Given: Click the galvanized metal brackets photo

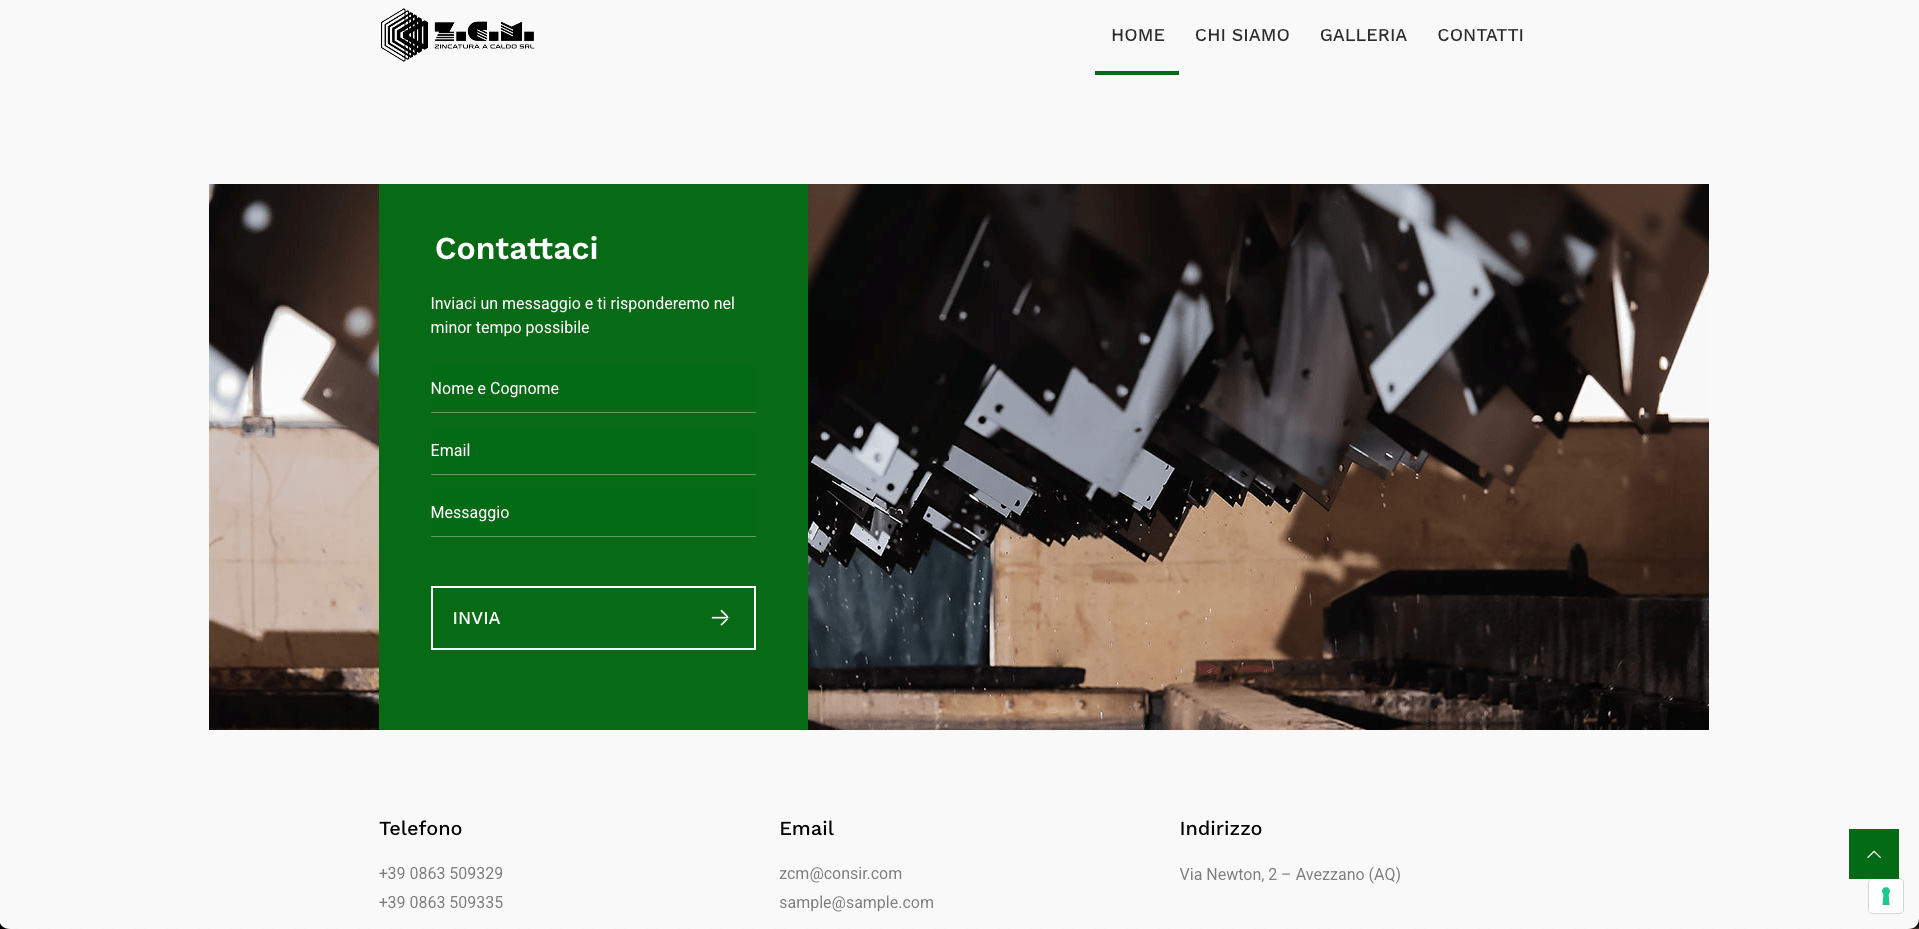Looking at the screenshot, I should click(1258, 457).
